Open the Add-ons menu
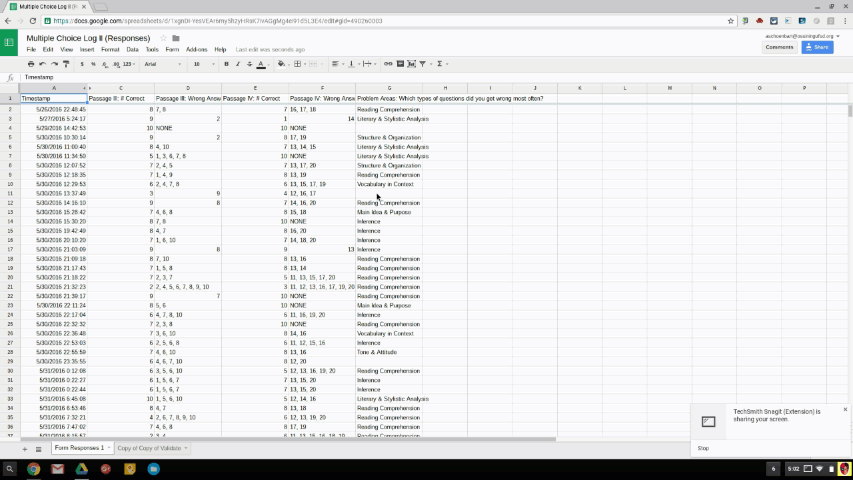 (196, 50)
